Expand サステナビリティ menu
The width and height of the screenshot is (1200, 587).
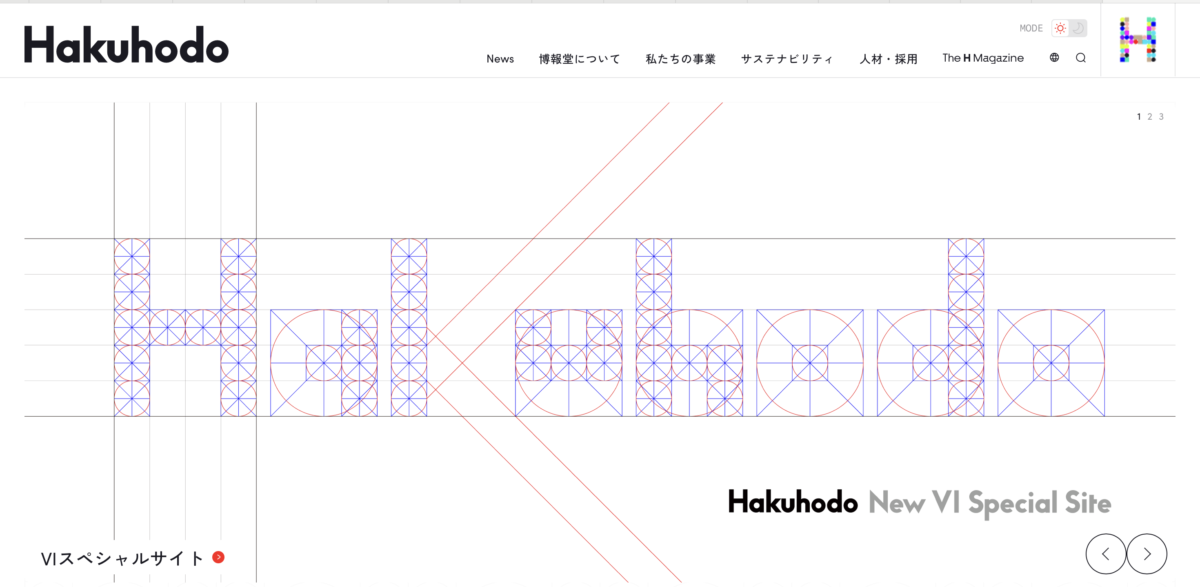coord(787,59)
